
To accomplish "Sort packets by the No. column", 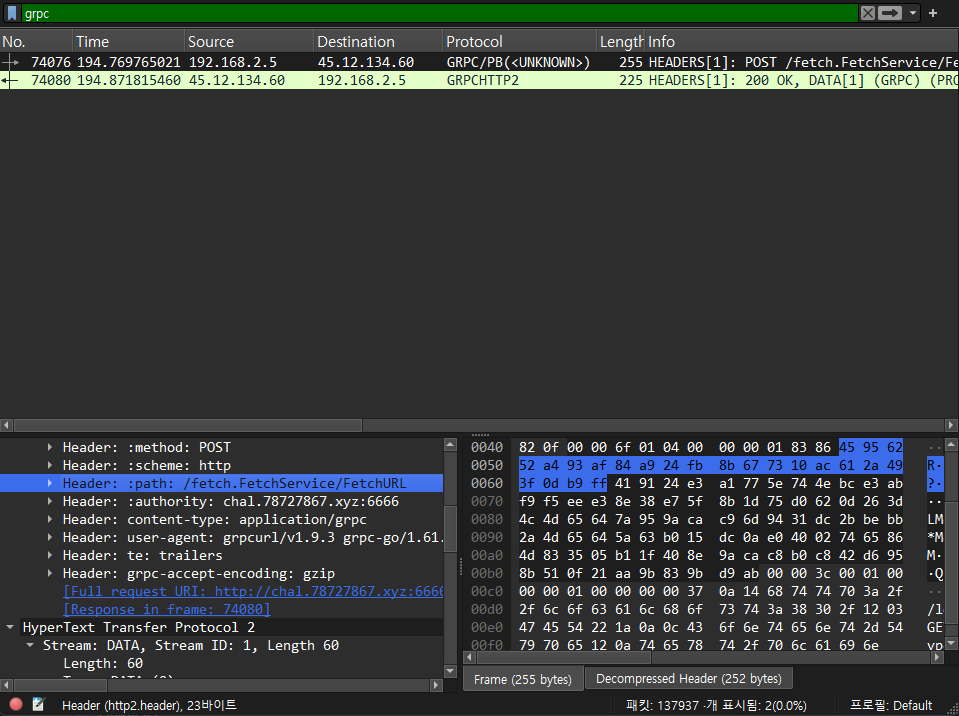I will (36, 42).
